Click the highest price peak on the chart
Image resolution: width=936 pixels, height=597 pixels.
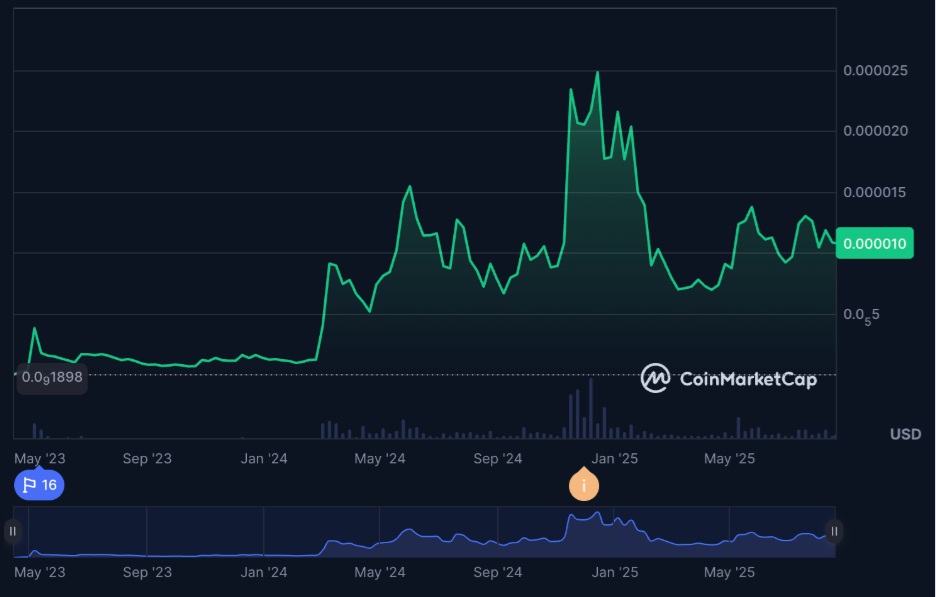597,73
